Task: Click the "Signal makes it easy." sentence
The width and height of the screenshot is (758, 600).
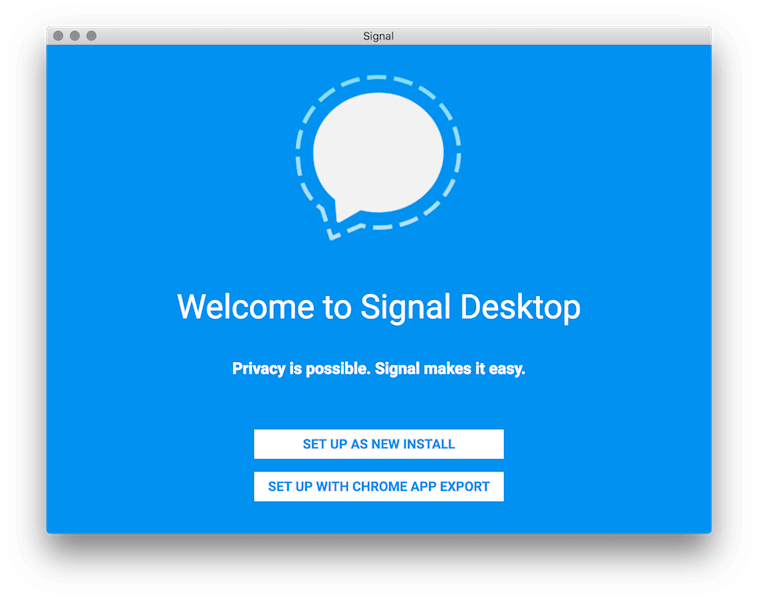Action: (x=450, y=369)
